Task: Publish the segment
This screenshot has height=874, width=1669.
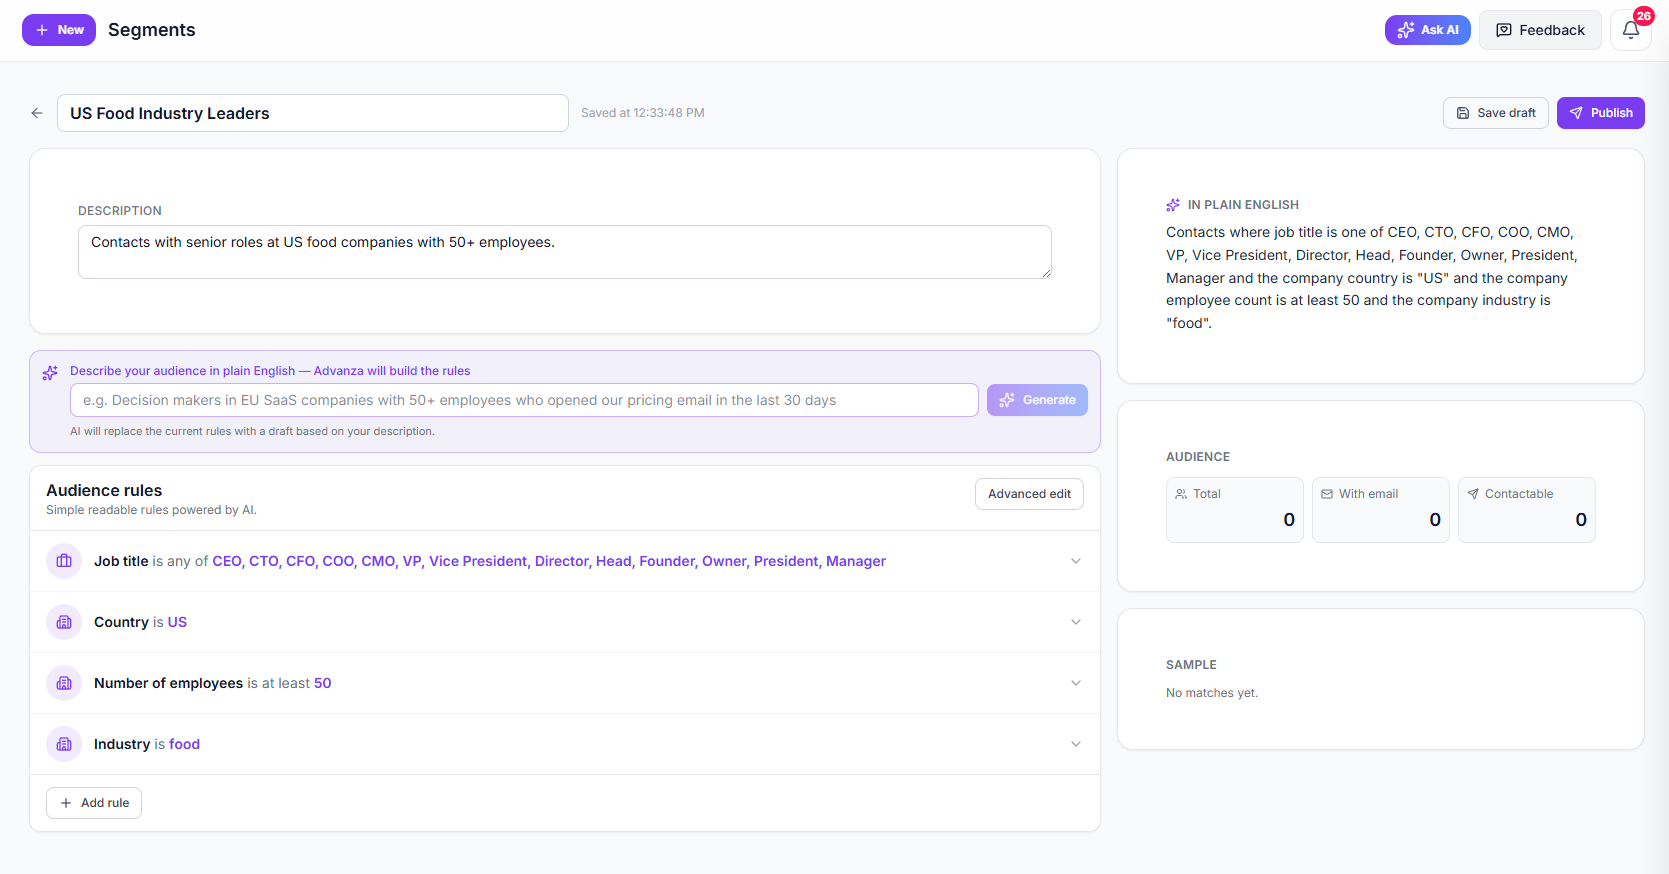Action: tap(1601, 113)
